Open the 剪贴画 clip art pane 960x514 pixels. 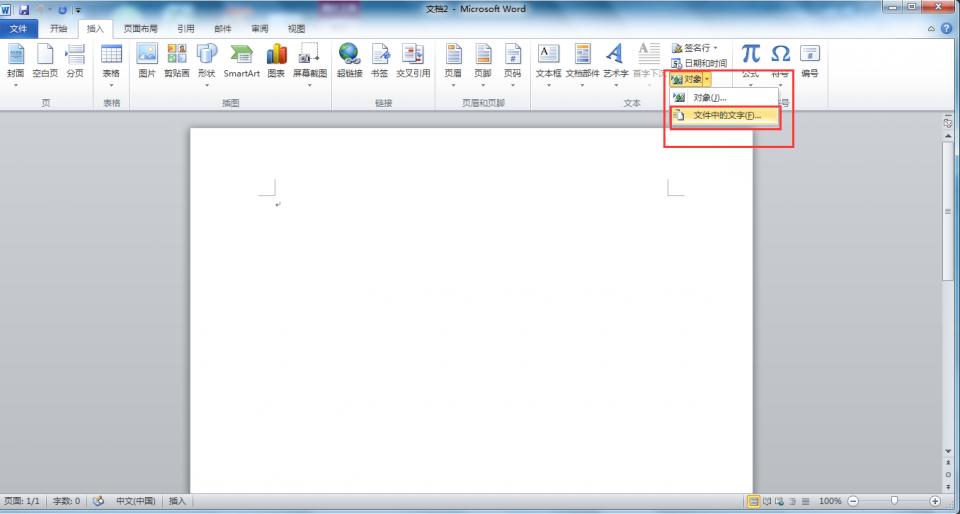coord(176,60)
